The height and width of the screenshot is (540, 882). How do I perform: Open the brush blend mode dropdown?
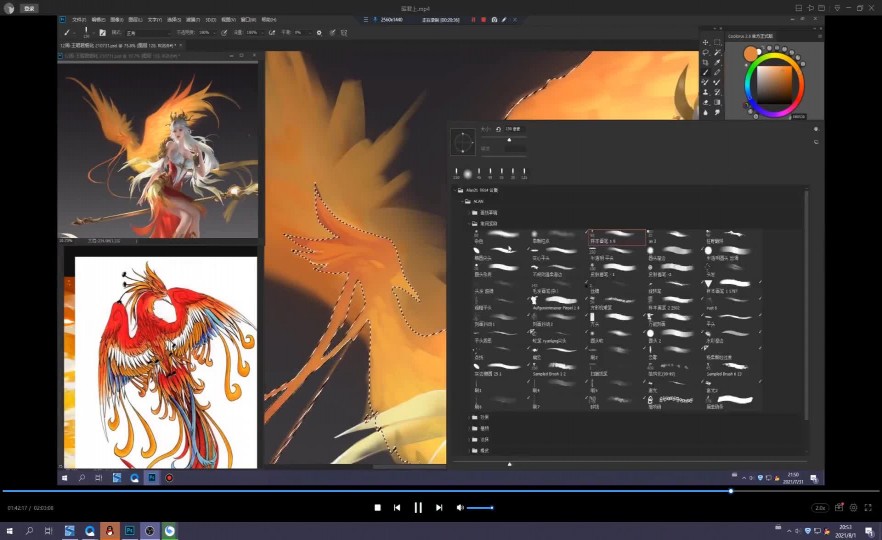pos(149,33)
